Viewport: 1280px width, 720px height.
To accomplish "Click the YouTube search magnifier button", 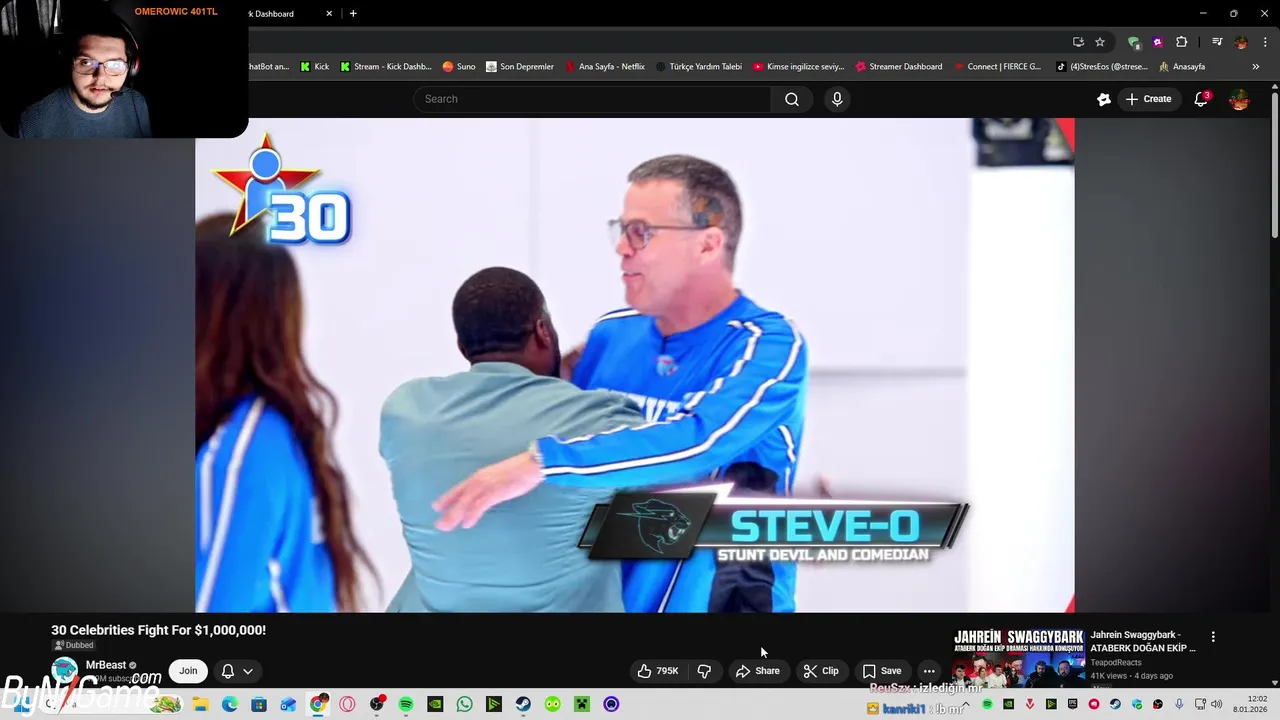I will point(791,99).
